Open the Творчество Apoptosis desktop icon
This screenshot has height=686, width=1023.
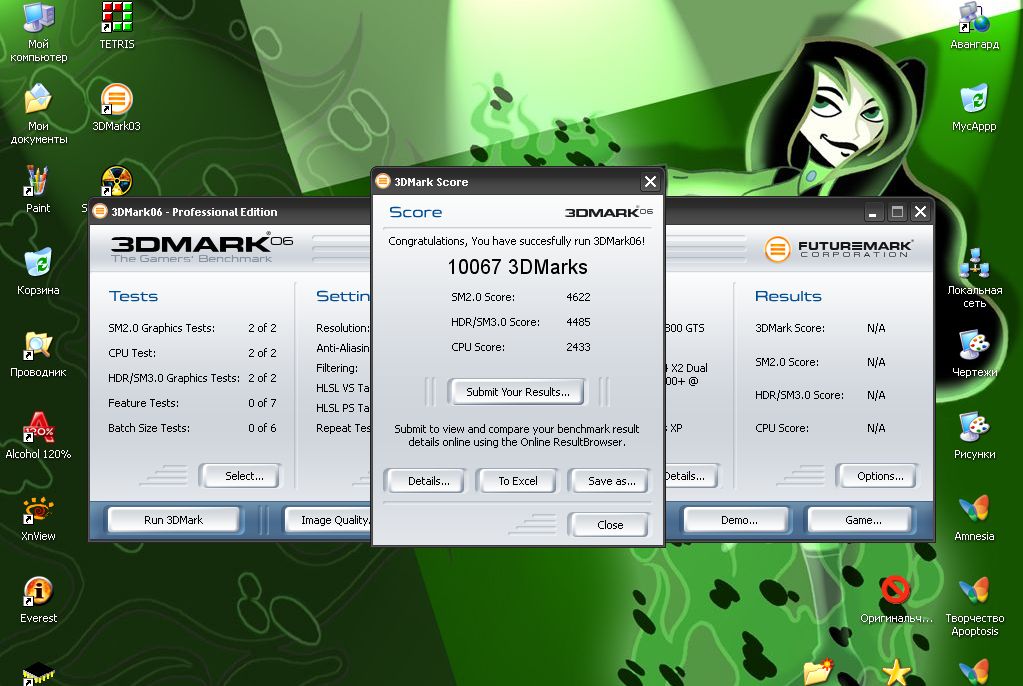975,607
